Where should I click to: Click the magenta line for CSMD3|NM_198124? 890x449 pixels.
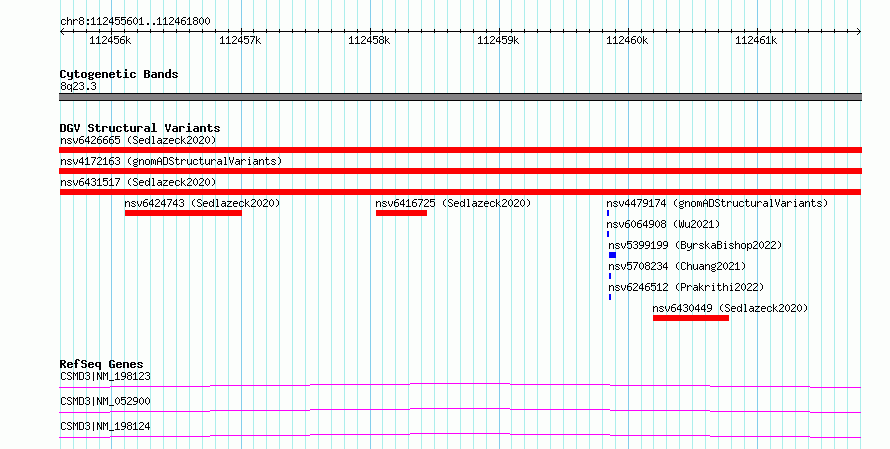coord(460,435)
